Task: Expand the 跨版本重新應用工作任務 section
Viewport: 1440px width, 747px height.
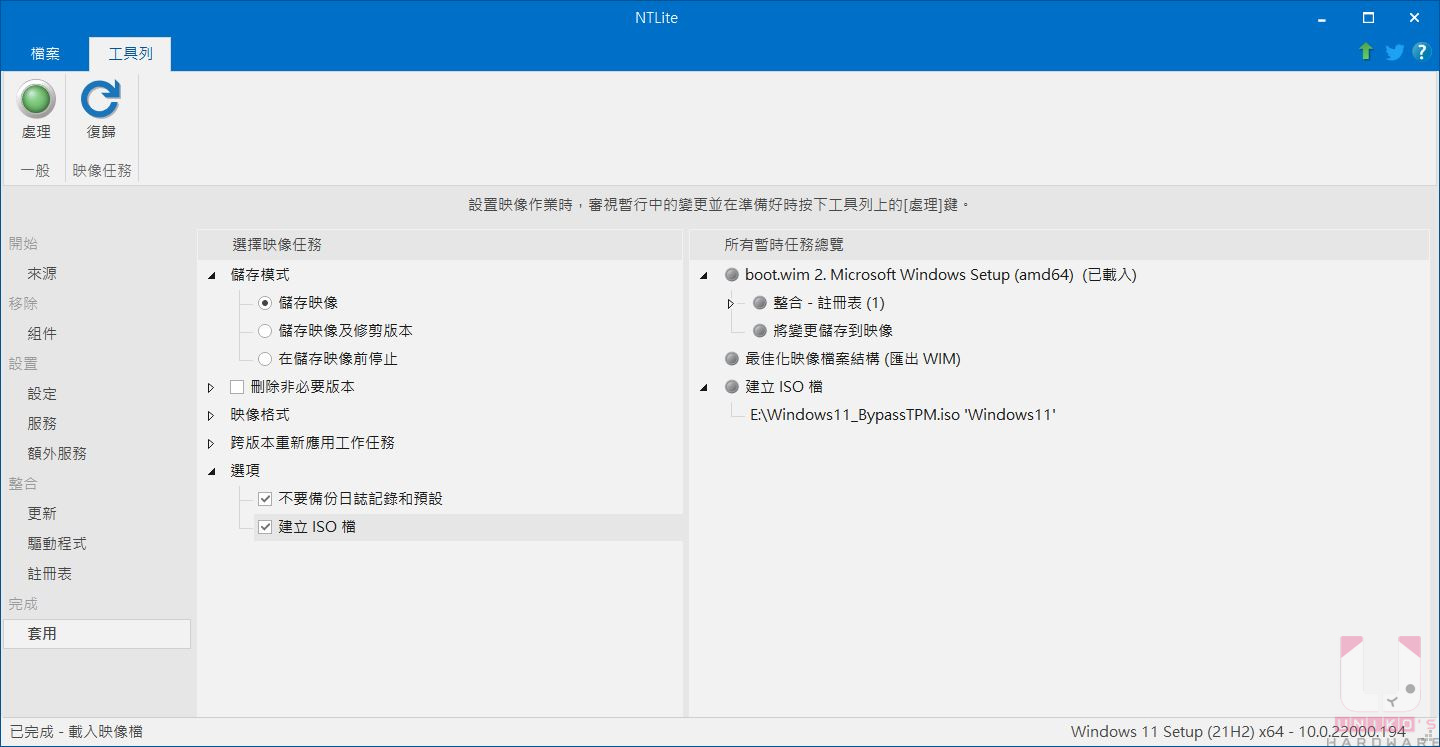Action: (211, 443)
